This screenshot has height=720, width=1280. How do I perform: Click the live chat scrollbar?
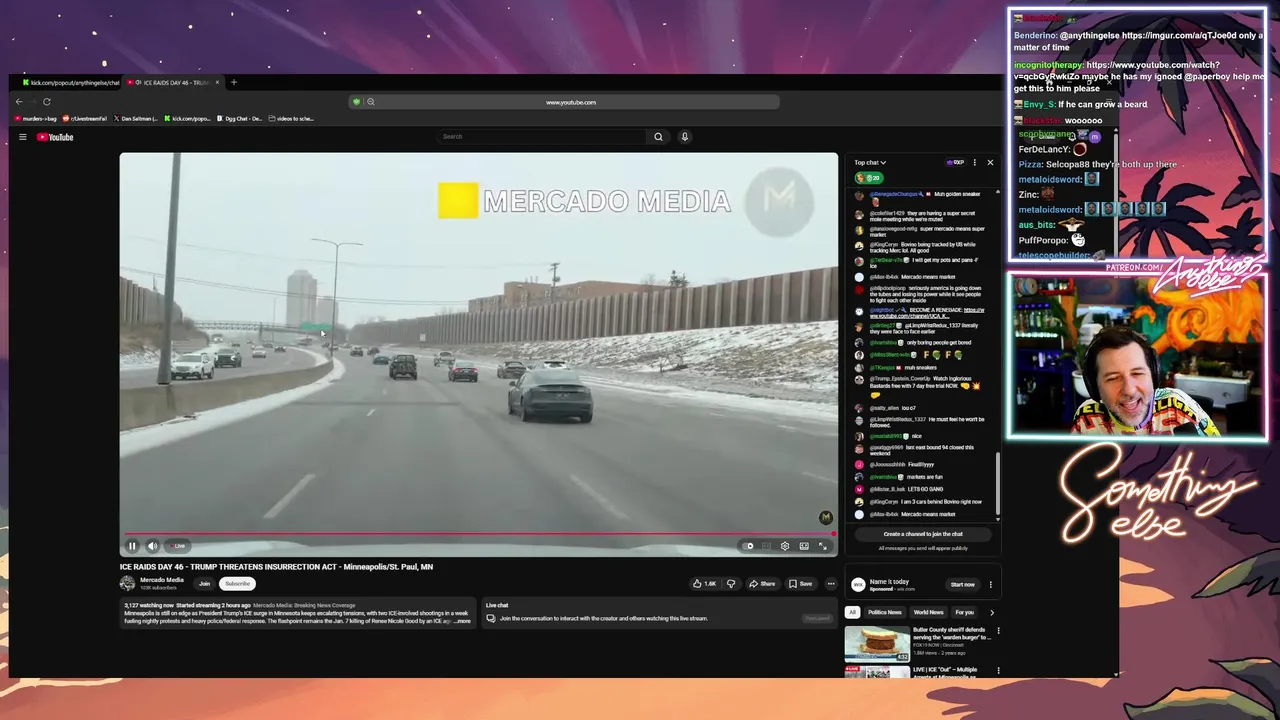point(997,485)
